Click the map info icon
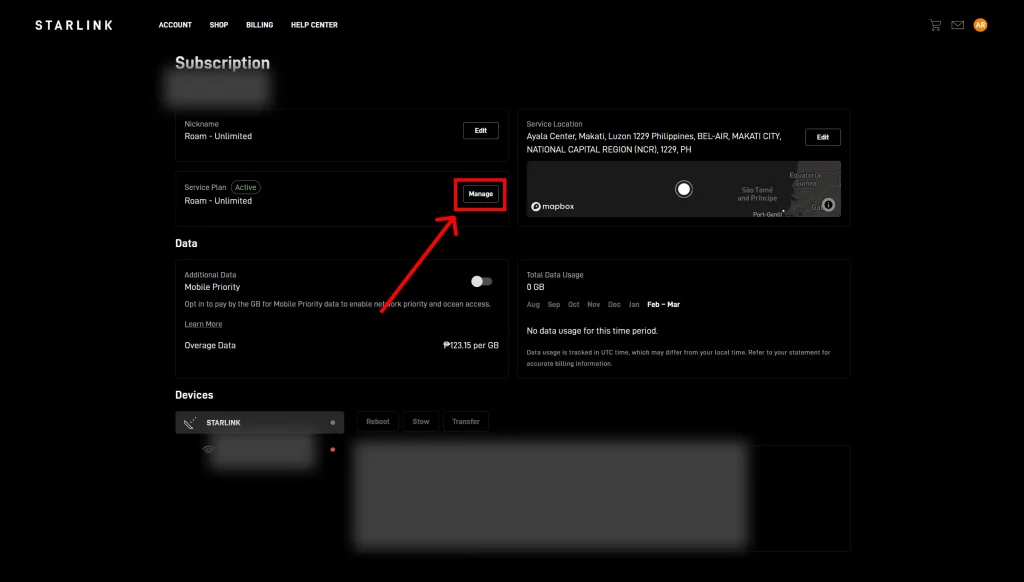This screenshot has height=582, width=1024. tap(828, 205)
